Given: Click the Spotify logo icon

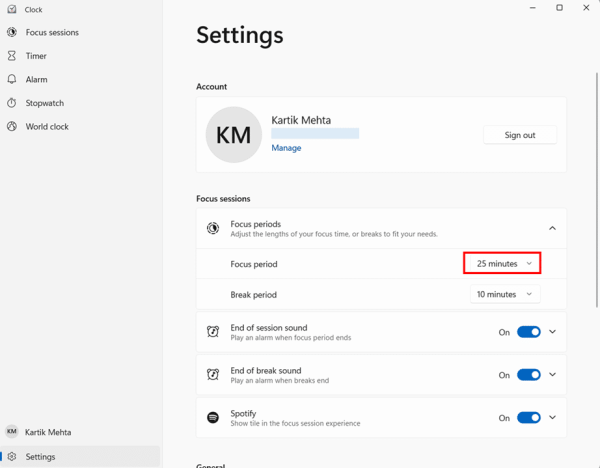Looking at the screenshot, I should (213, 417).
